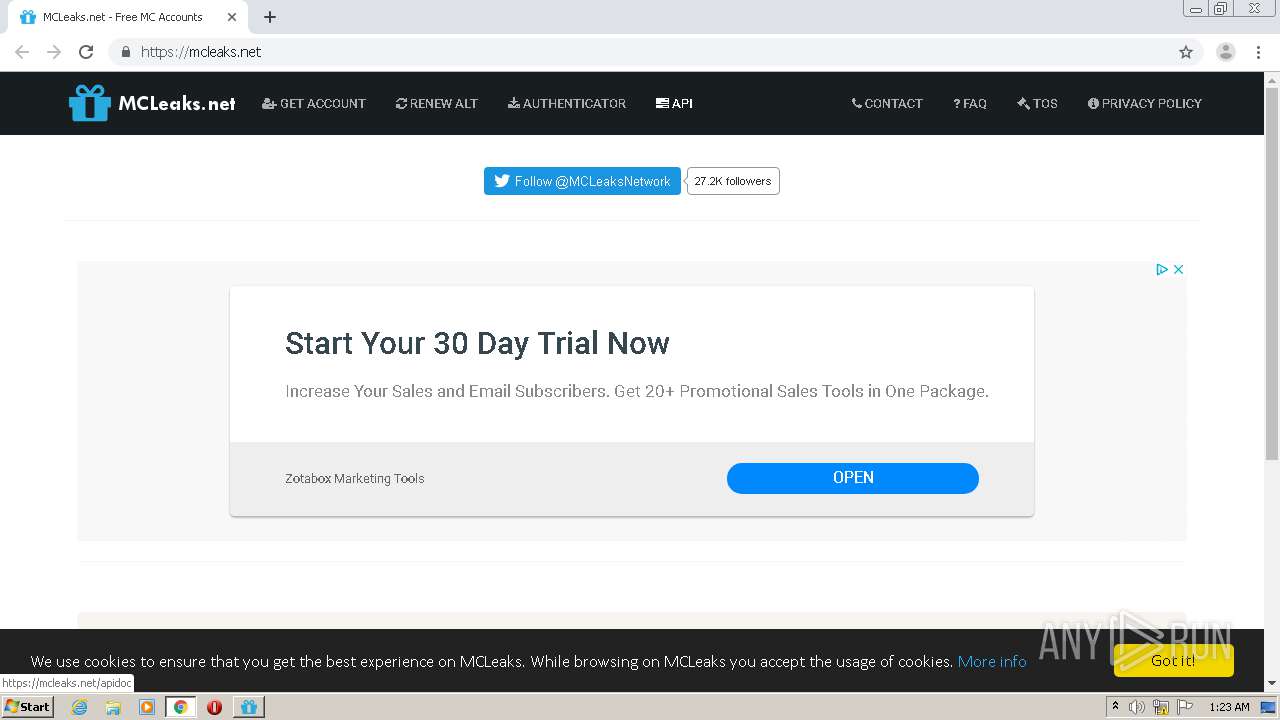This screenshot has height=720, width=1280.
Task: Click the padlock site info icon
Action: (125, 52)
